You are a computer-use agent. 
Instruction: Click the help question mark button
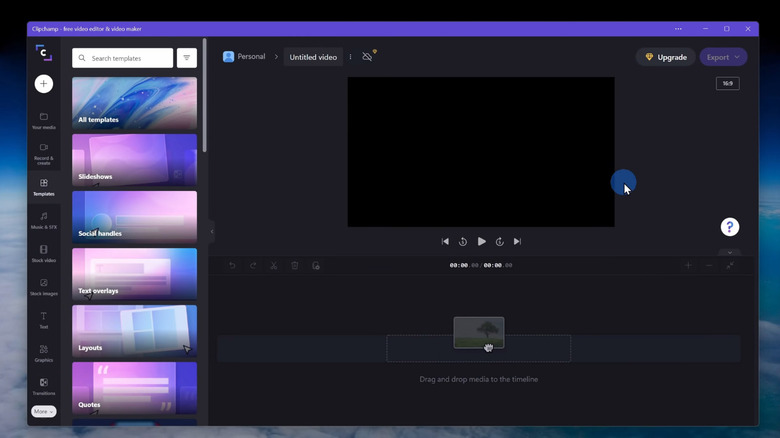coord(730,227)
